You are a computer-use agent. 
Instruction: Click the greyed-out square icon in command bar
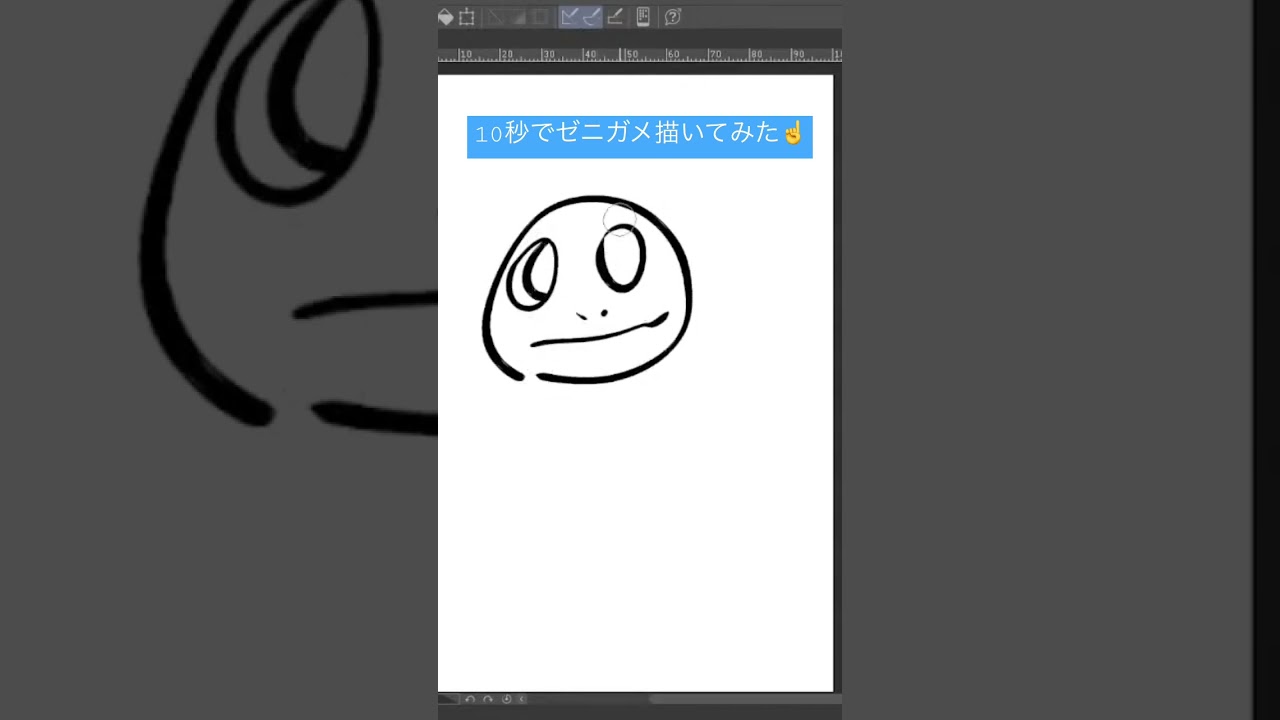pyautogui.click(x=540, y=17)
